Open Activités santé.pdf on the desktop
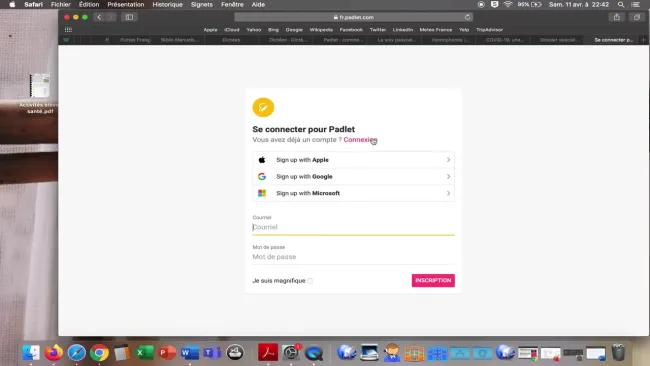The image size is (650, 366). (40, 93)
